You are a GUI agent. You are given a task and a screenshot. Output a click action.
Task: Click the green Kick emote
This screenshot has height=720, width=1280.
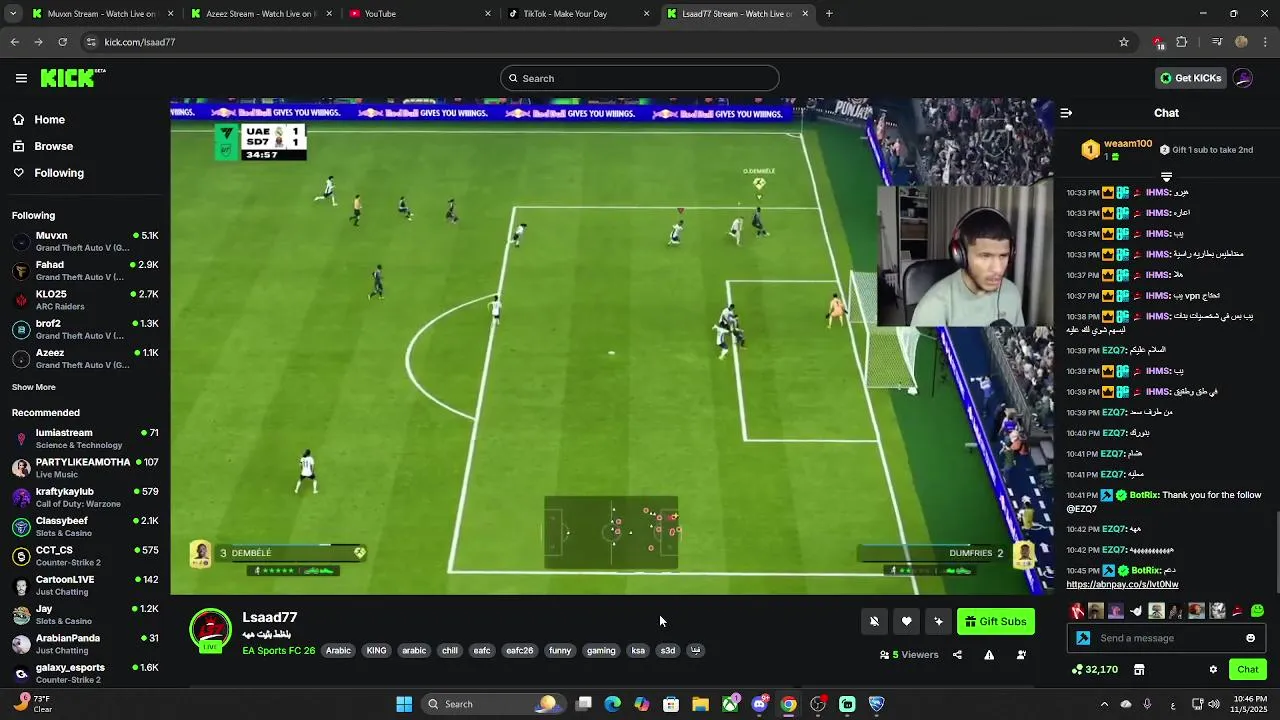click(1257, 611)
